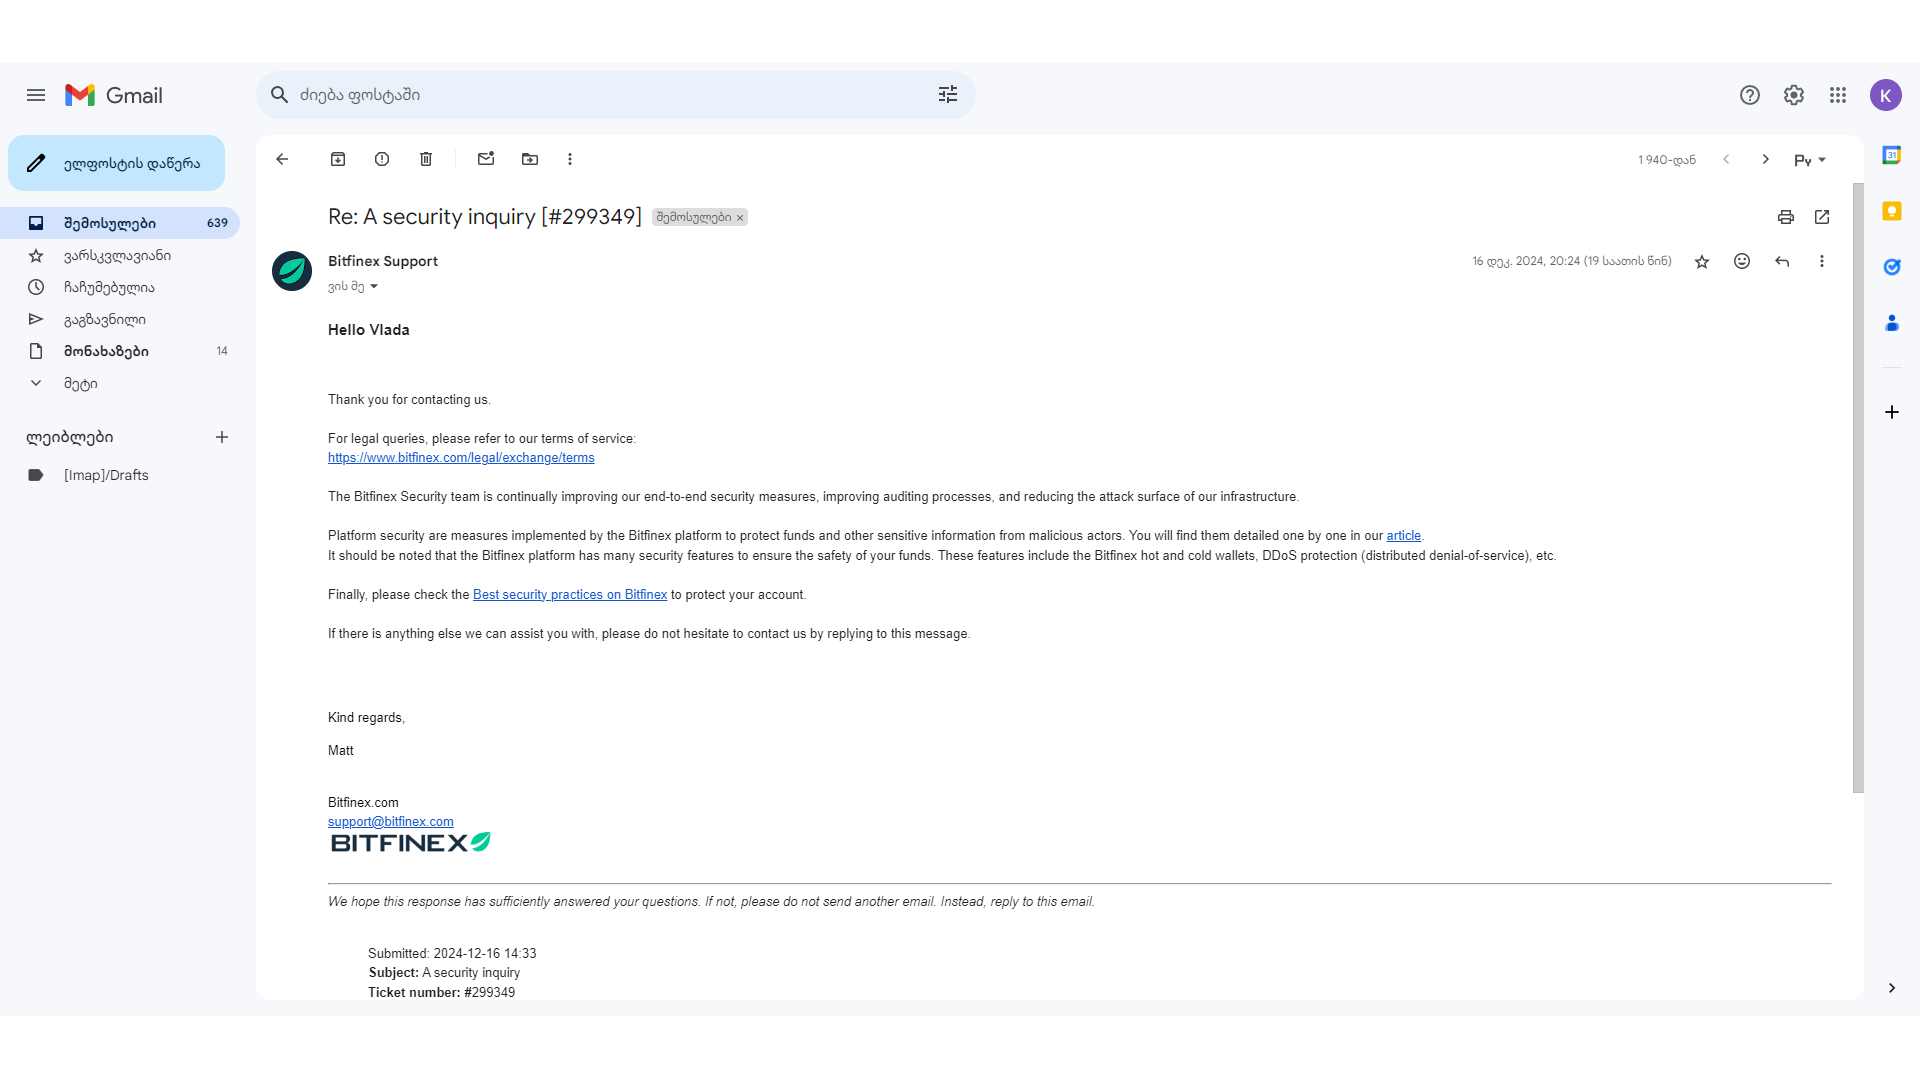Go back to inbox arrow
1920x1080 pixels.
pyautogui.click(x=282, y=159)
